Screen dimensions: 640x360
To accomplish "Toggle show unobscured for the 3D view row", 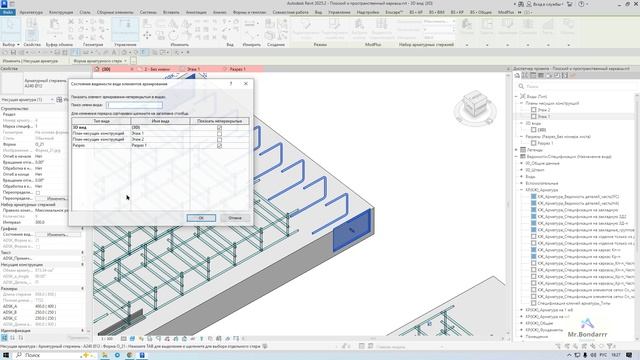I will click(x=220, y=128).
